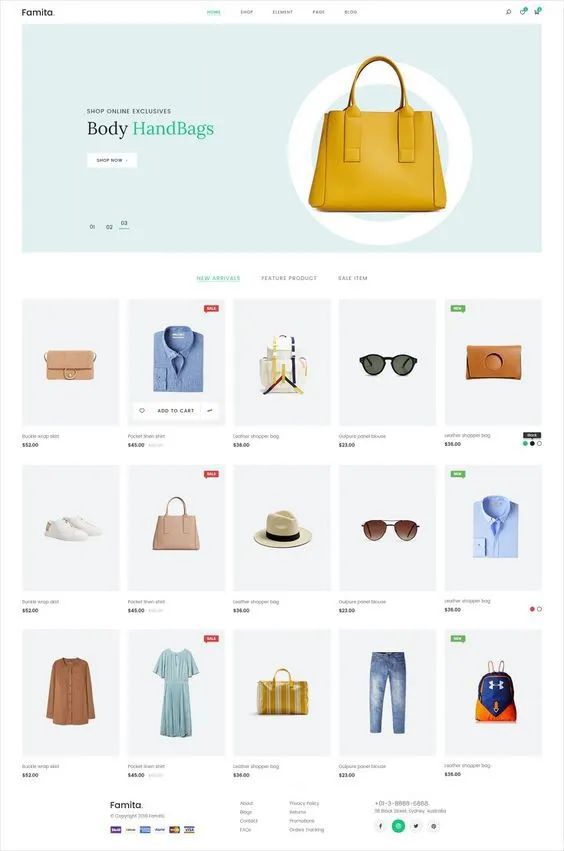This screenshot has height=851, width=564.
Task: Open the straw hat product thumbnail
Action: (x=282, y=528)
